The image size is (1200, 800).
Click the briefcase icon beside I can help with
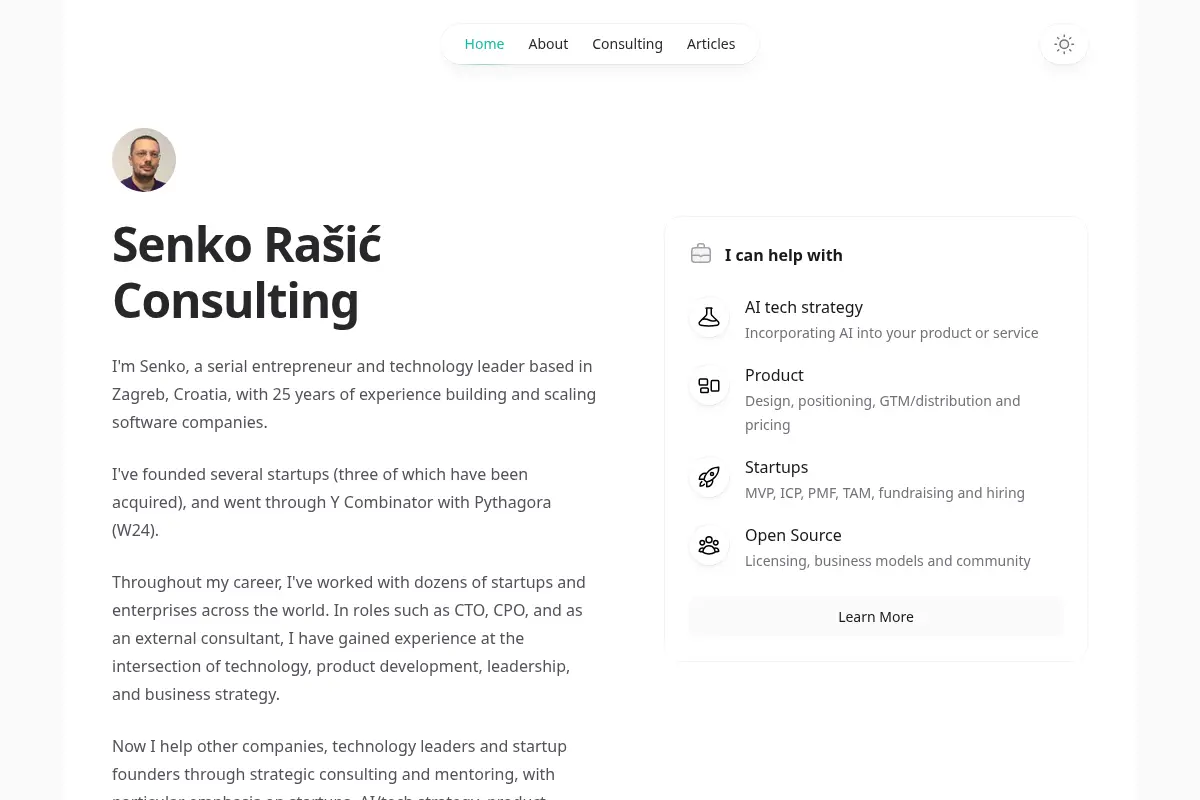point(701,254)
